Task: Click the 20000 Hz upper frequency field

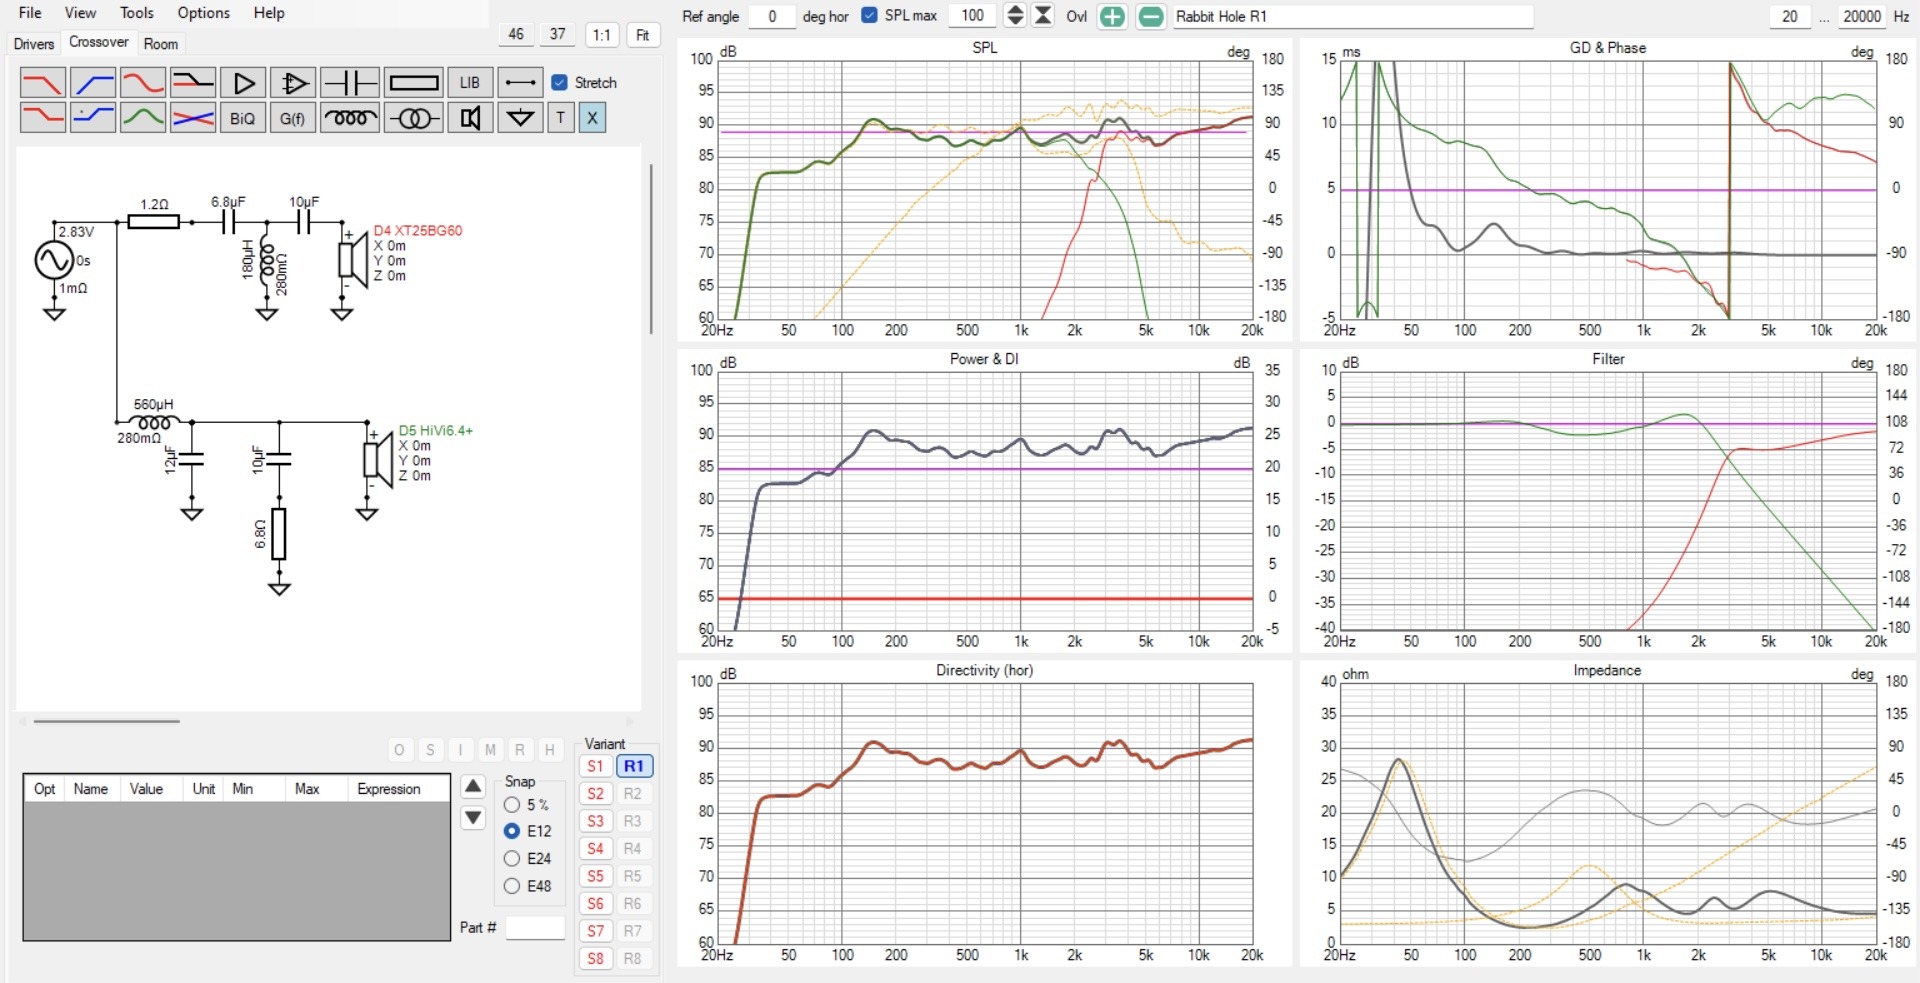Action: click(1862, 16)
